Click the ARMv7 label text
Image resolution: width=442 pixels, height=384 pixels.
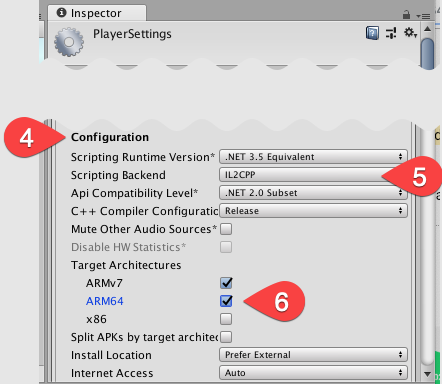click(104, 283)
